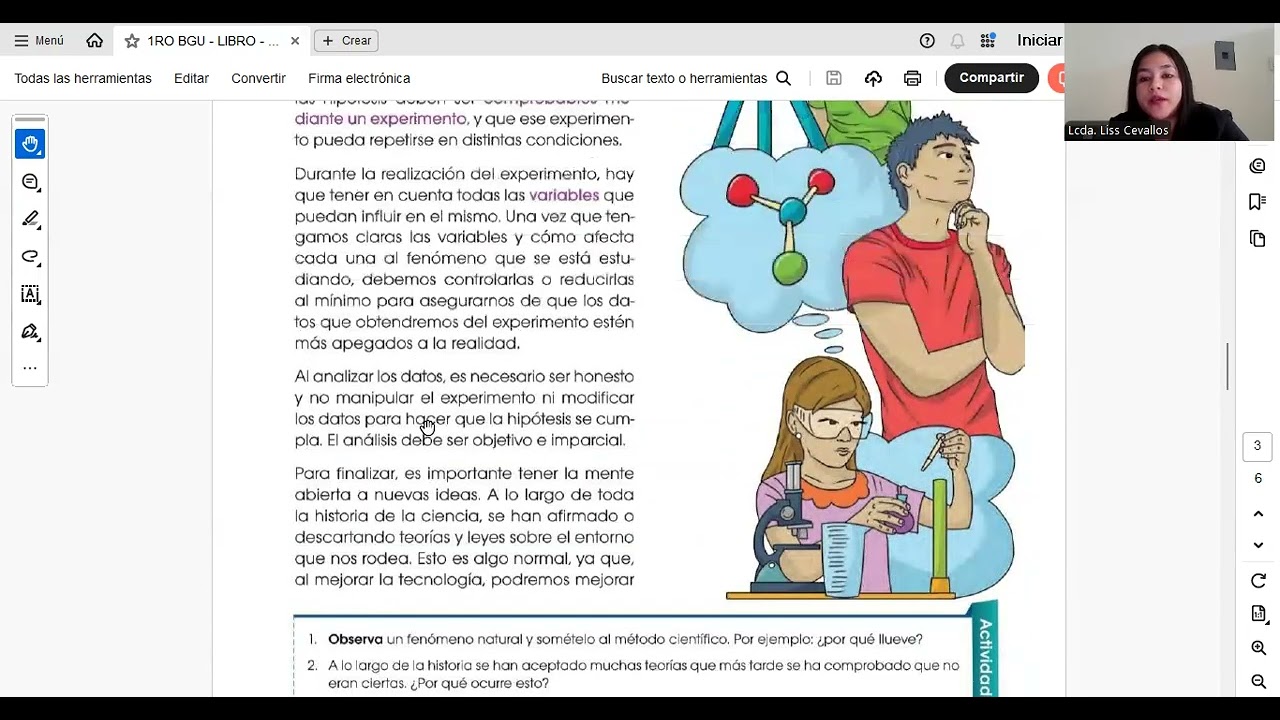Screen dimensions: 1280x720
Task: Go to next page down arrow
Action: tap(1258, 545)
